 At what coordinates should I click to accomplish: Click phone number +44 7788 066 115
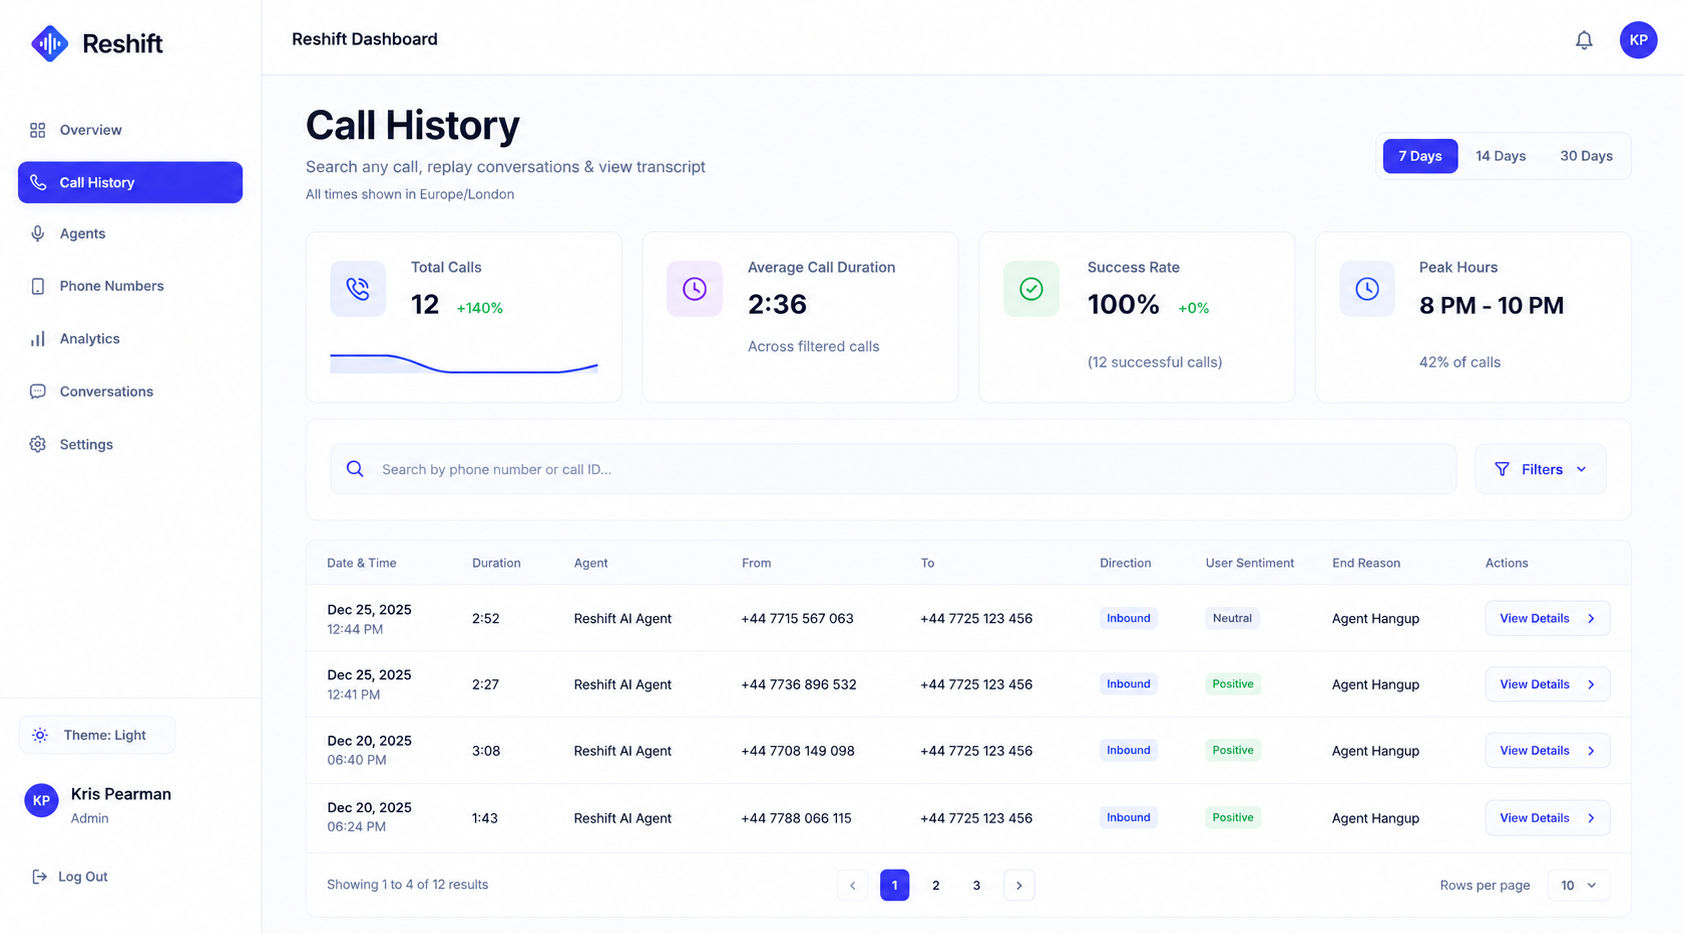coord(796,818)
